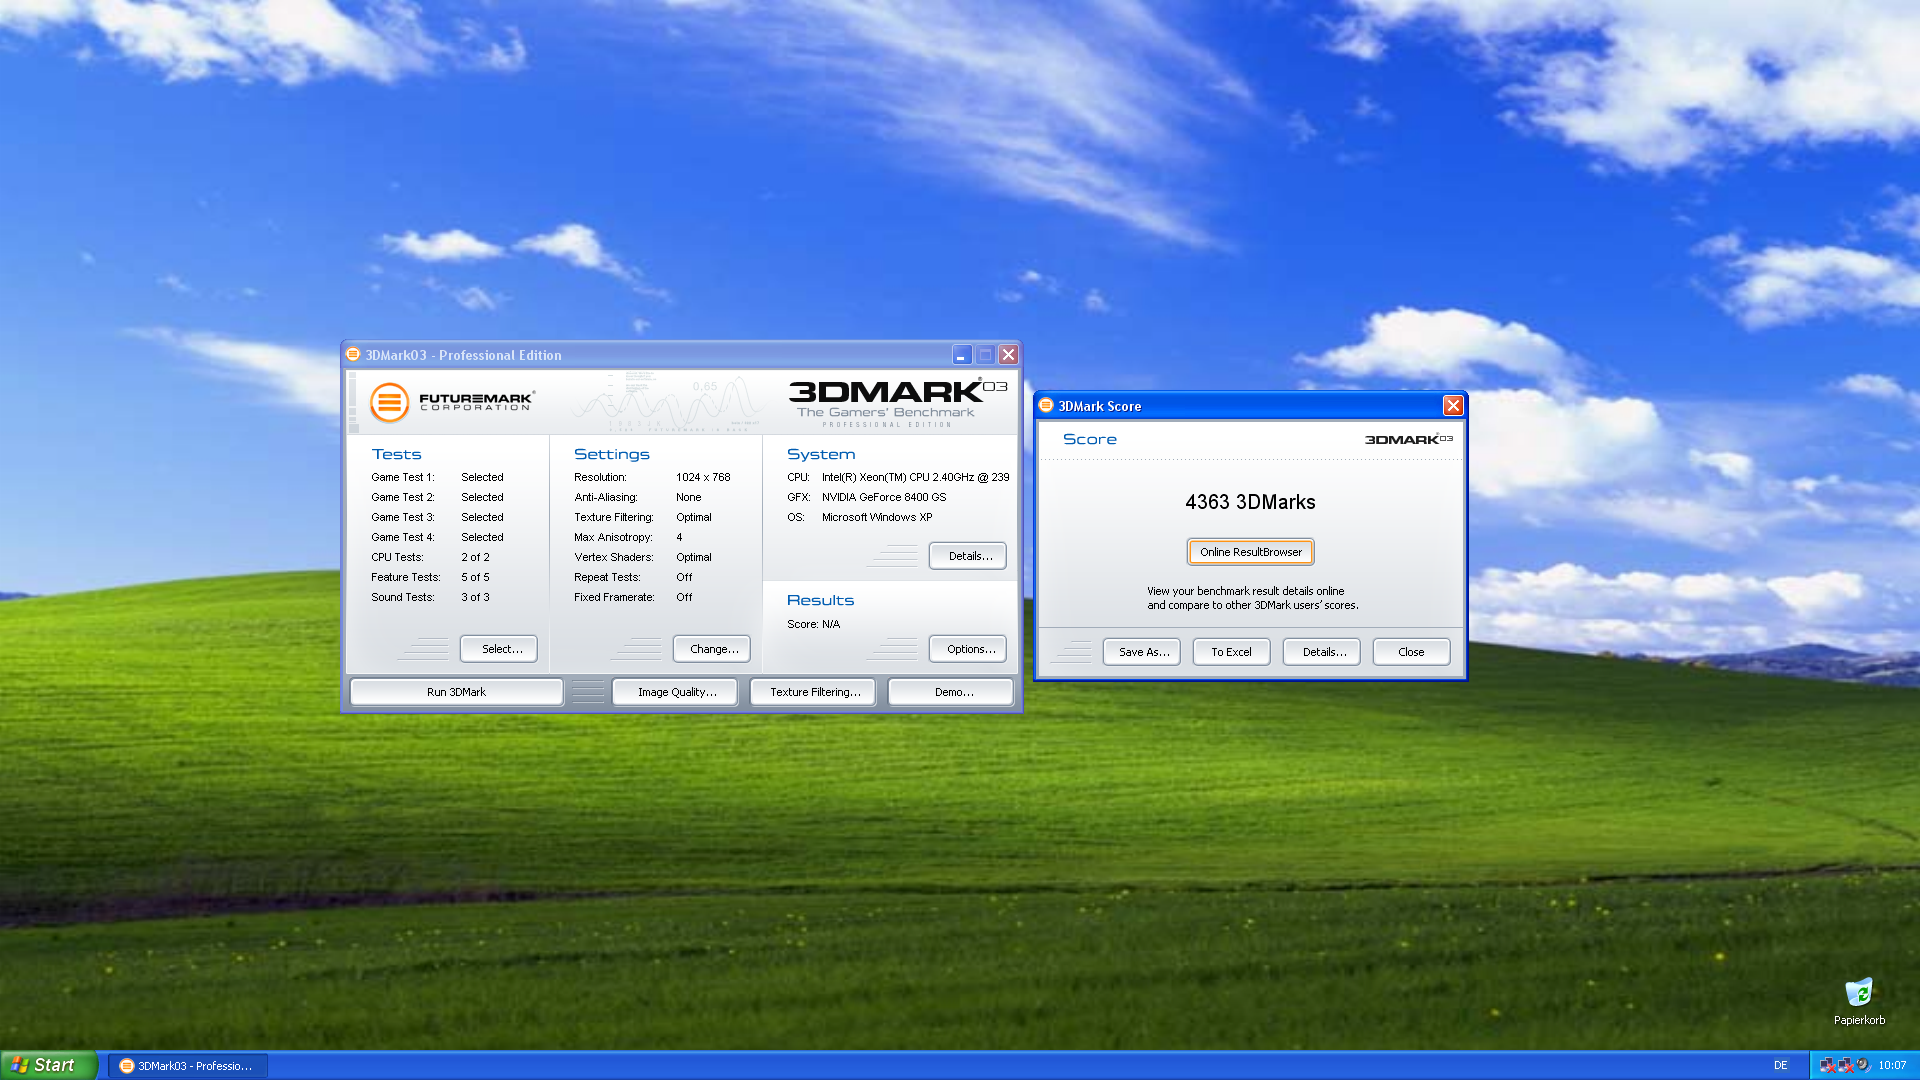1920x1080 pixels.
Task: Click the disconnected network icon in tray
Action: (1828, 1065)
